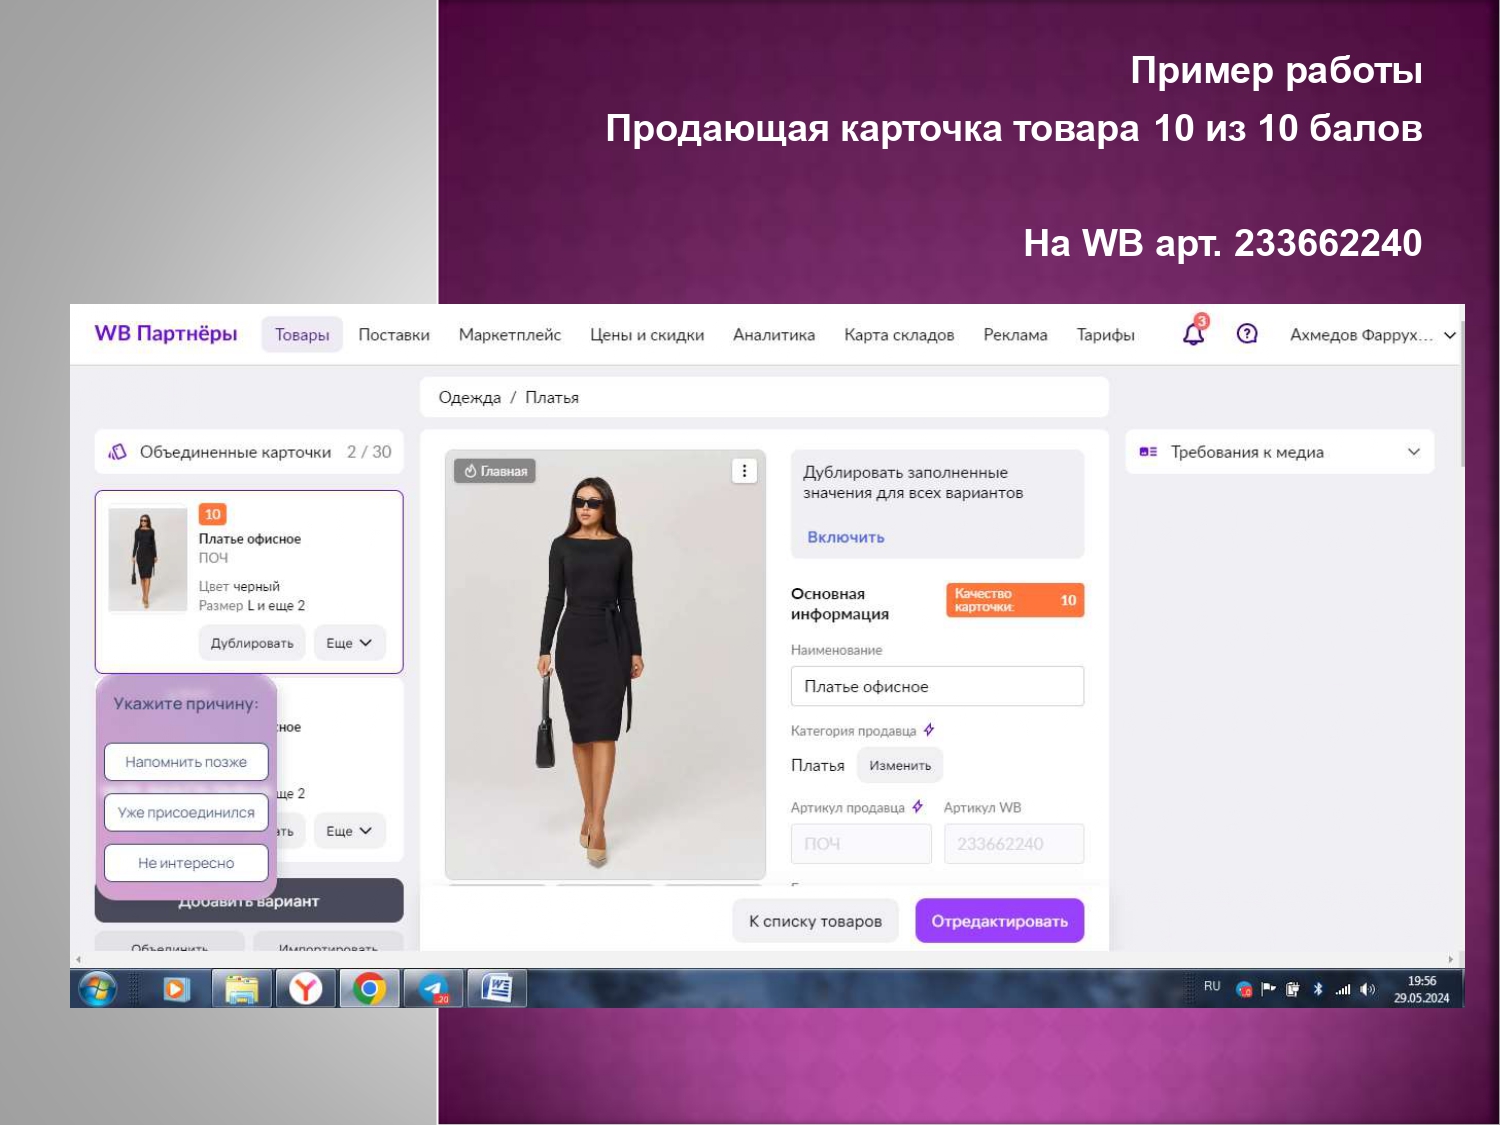Open Карта складов
The image size is (1500, 1125).
pos(899,335)
